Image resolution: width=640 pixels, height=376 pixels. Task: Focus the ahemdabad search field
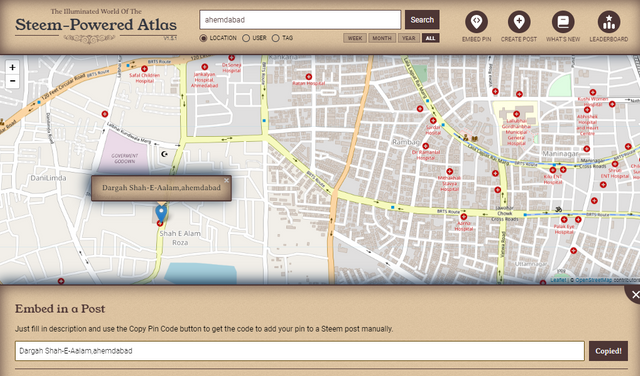(300, 20)
